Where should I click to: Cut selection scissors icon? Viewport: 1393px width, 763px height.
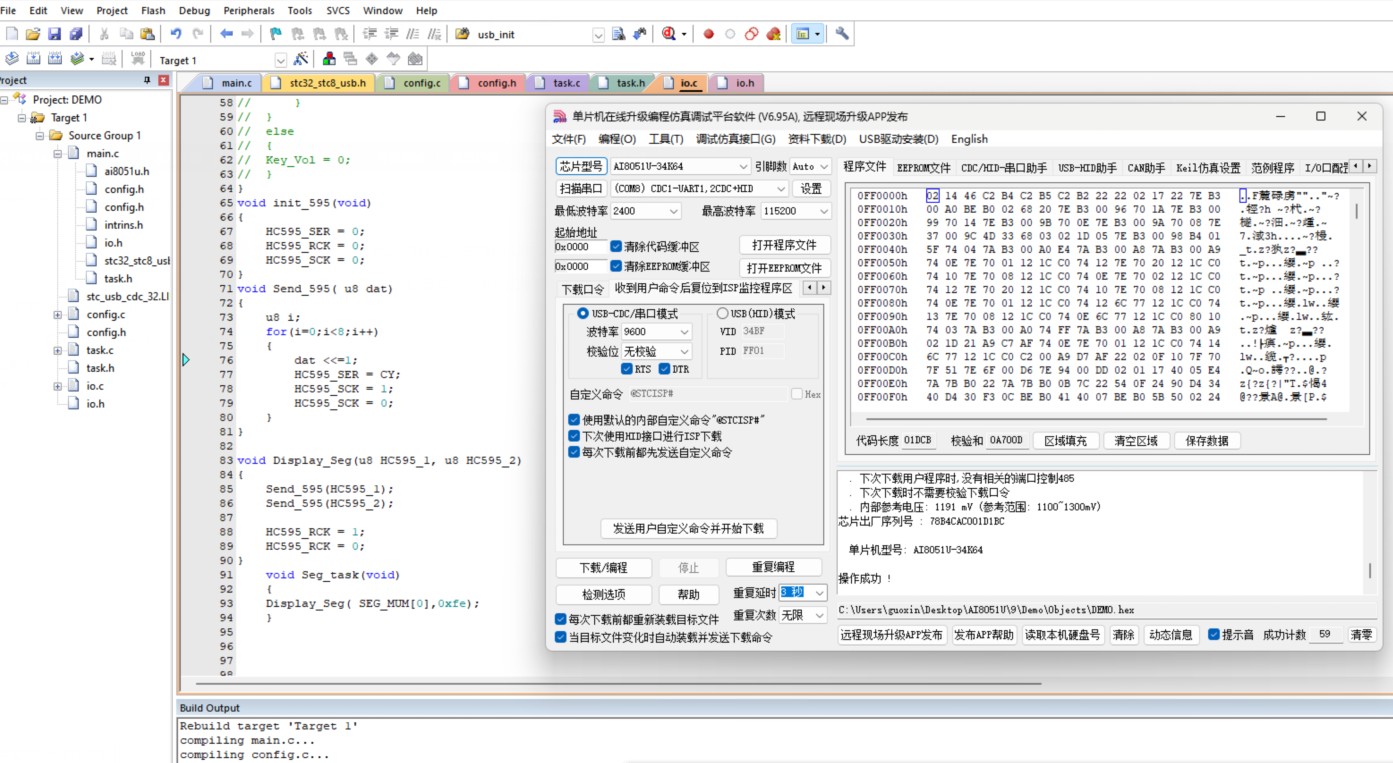pyautogui.click(x=103, y=34)
